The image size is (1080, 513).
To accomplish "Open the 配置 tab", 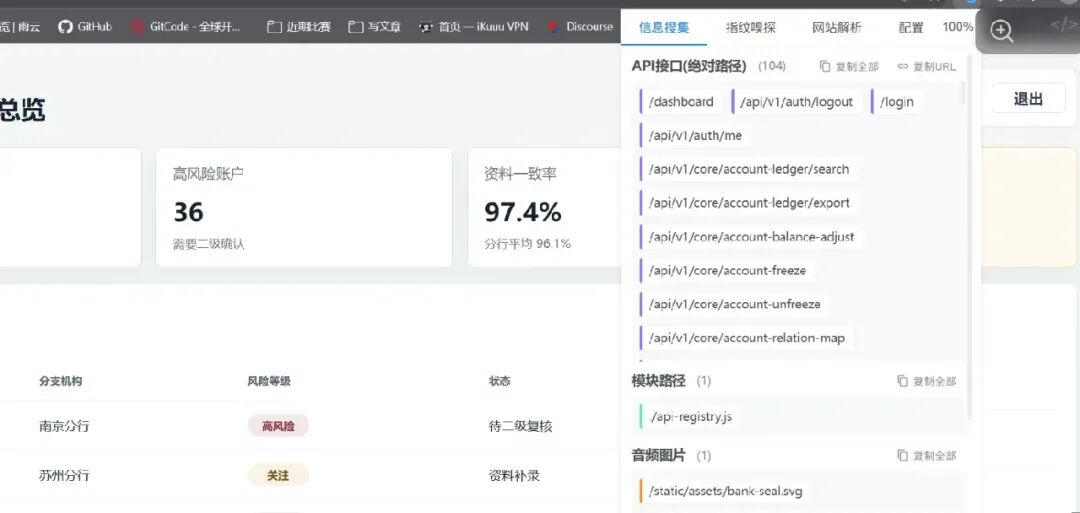I will click(x=911, y=28).
